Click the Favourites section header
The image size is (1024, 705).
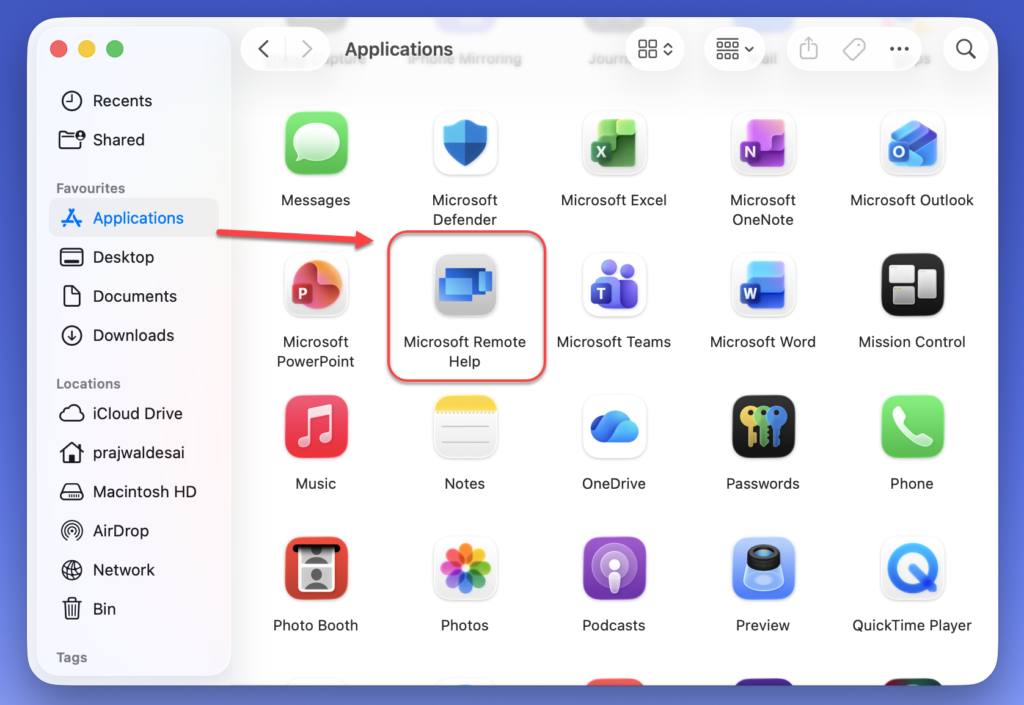point(90,189)
